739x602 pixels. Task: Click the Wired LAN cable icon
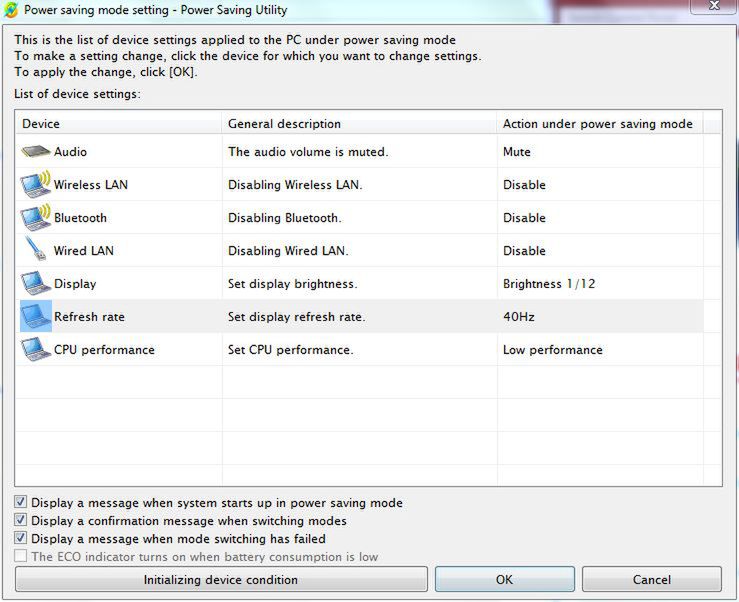tap(36, 248)
